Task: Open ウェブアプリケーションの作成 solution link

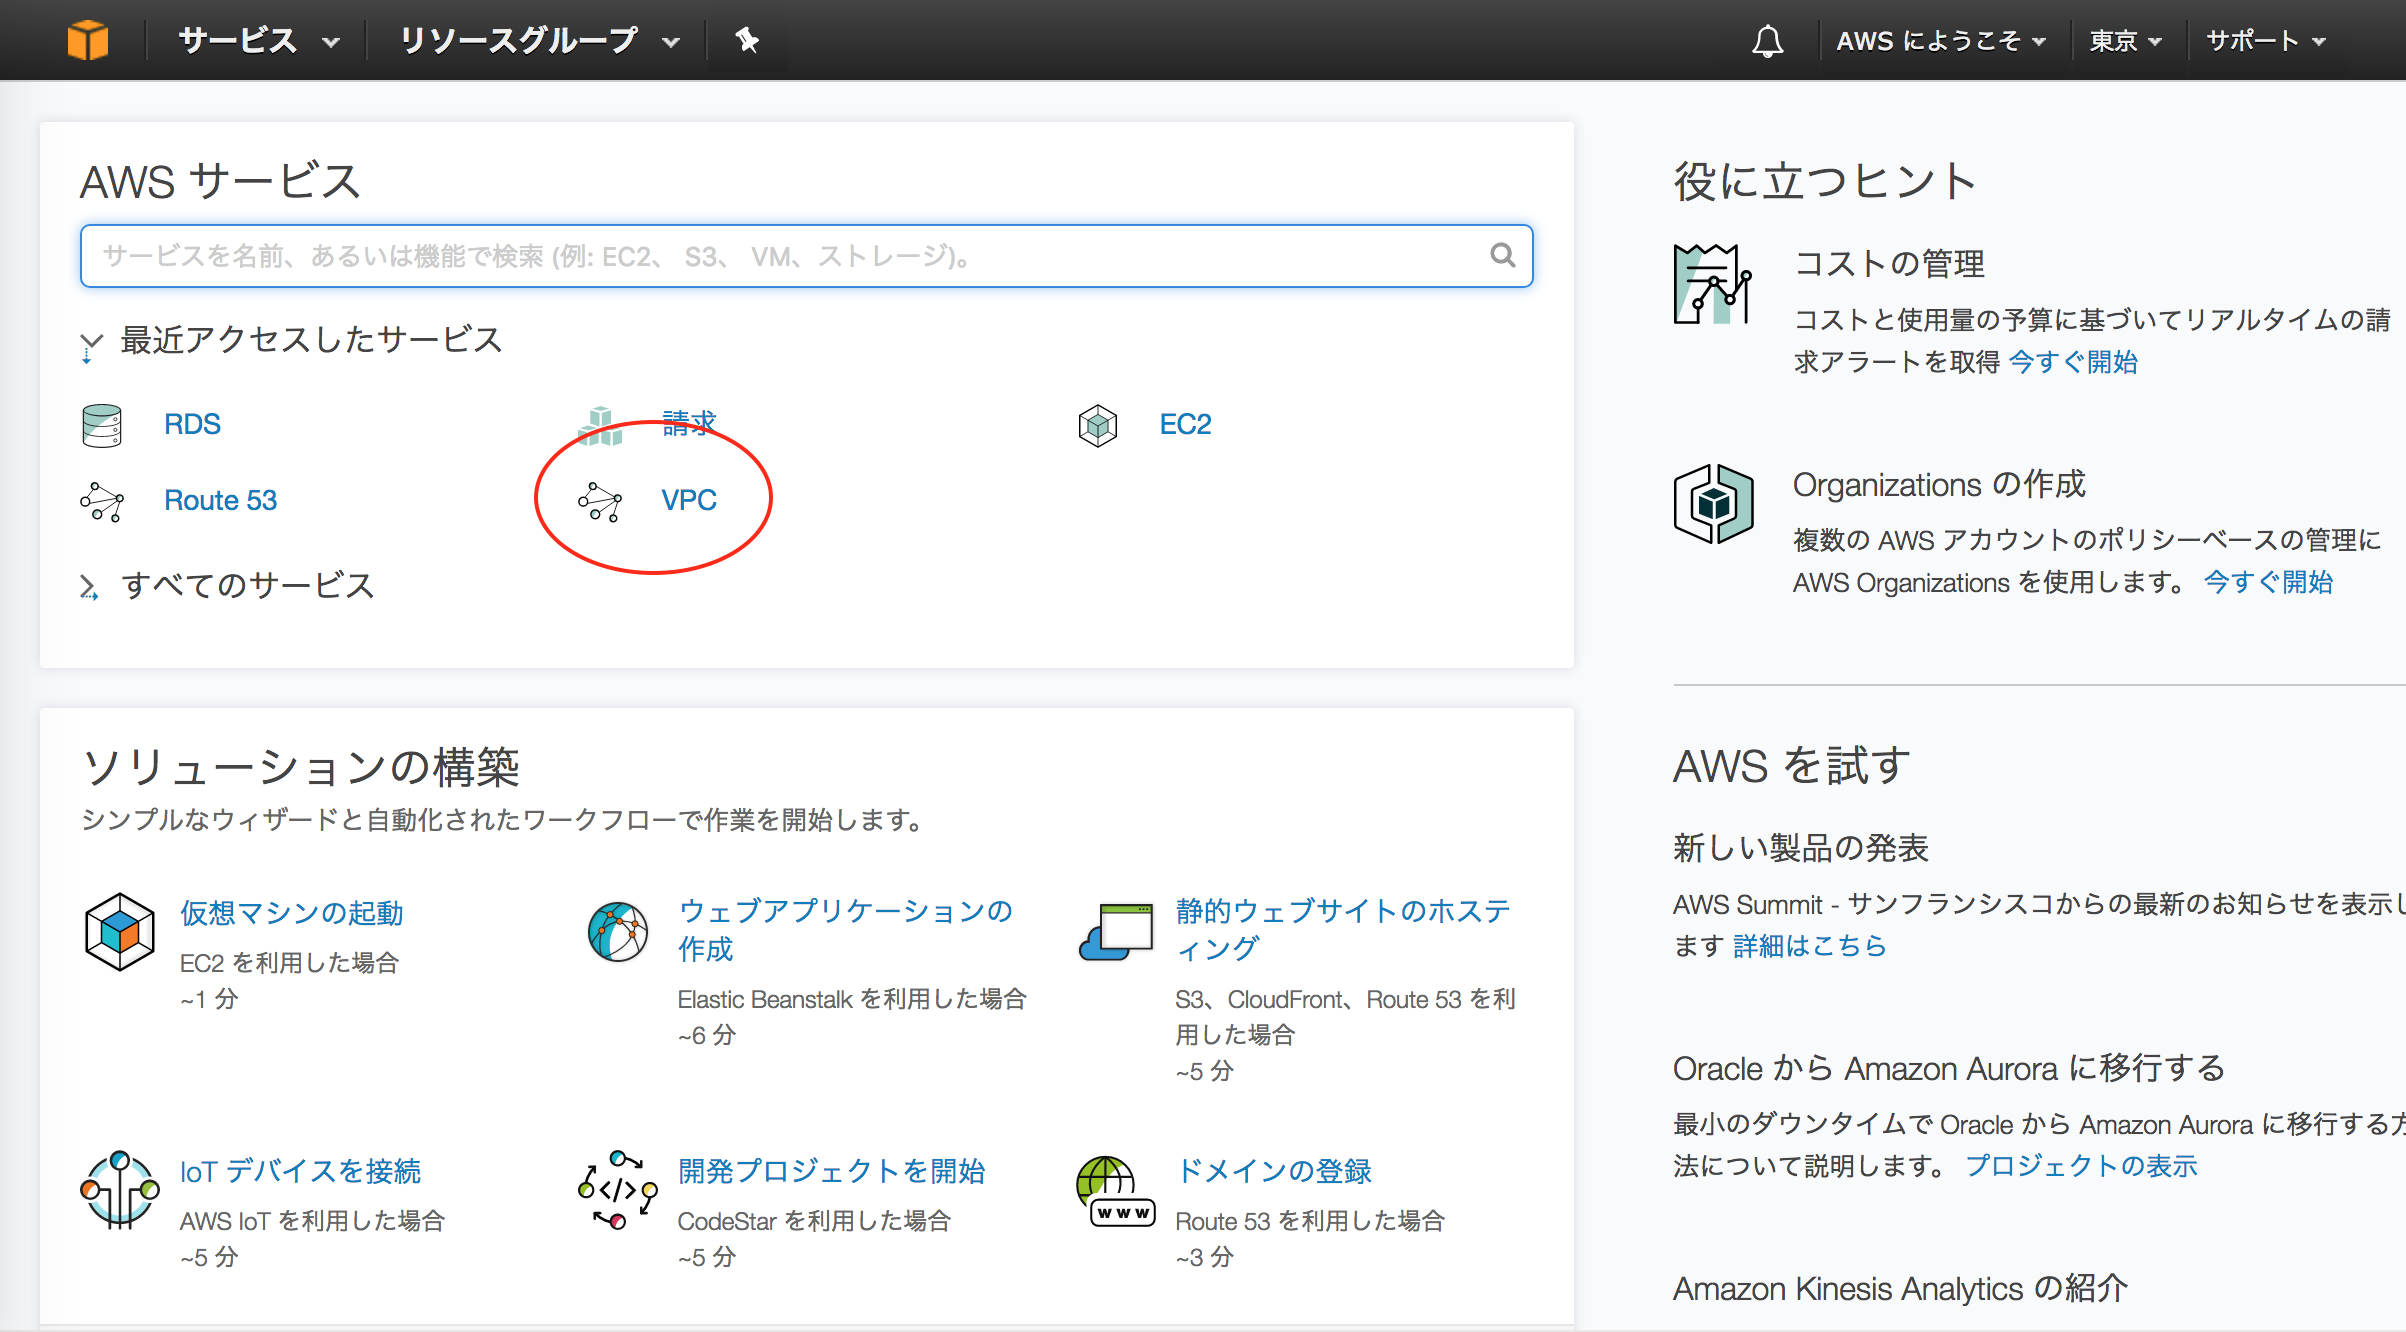Action: pyautogui.click(x=845, y=930)
